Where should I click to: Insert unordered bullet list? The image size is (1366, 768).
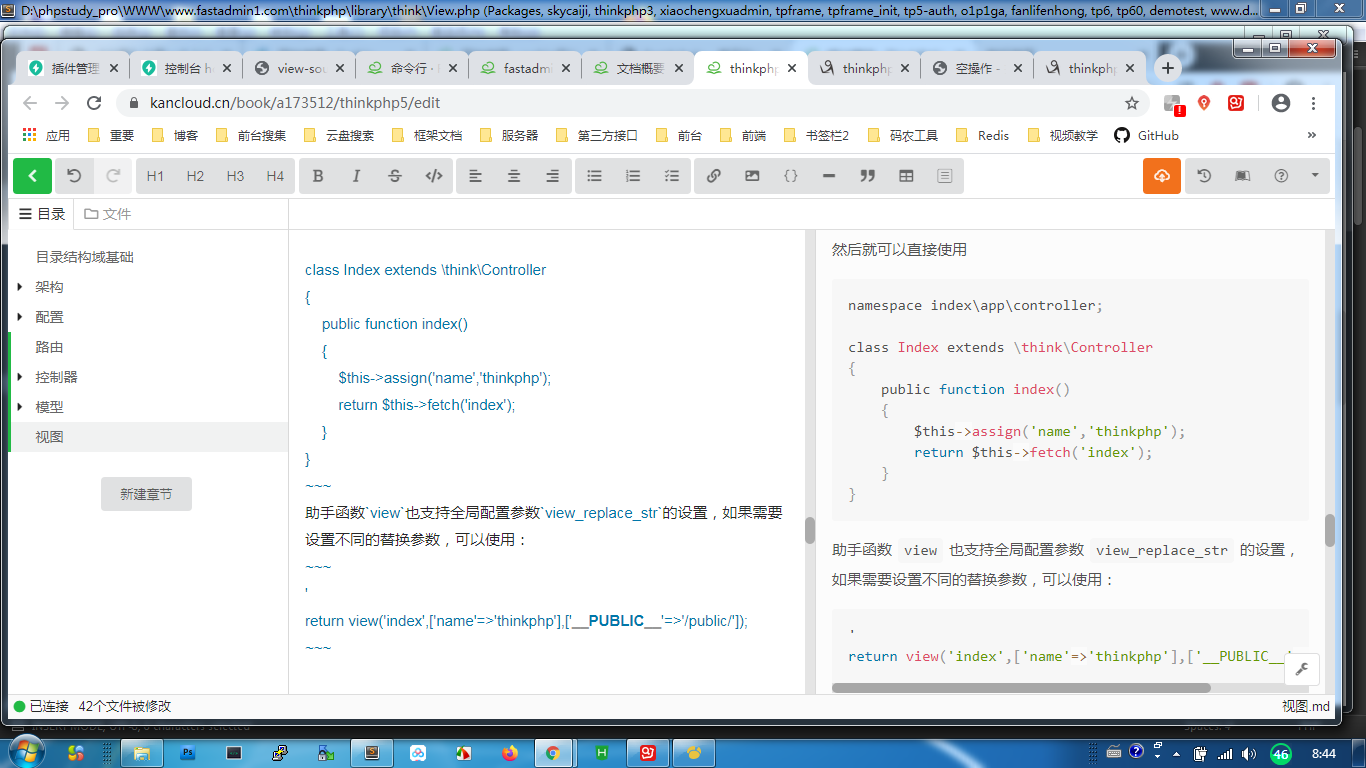tap(594, 176)
